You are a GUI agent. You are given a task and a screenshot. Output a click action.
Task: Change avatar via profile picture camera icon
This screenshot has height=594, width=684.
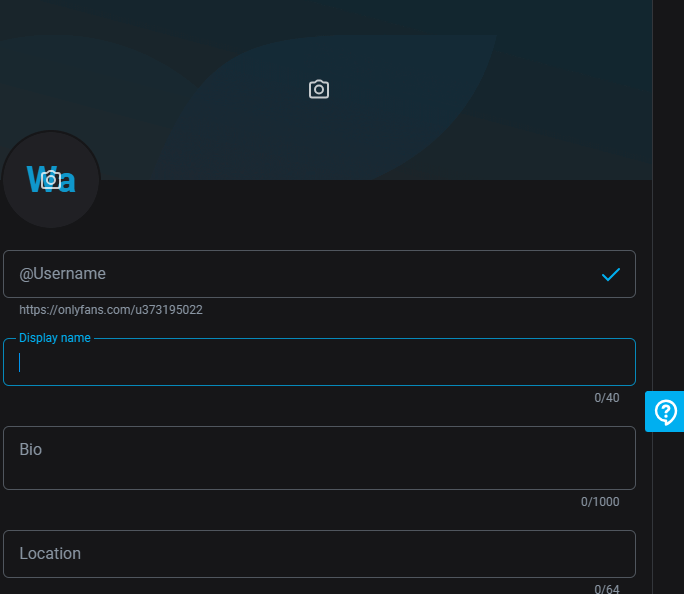(x=51, y=180)
